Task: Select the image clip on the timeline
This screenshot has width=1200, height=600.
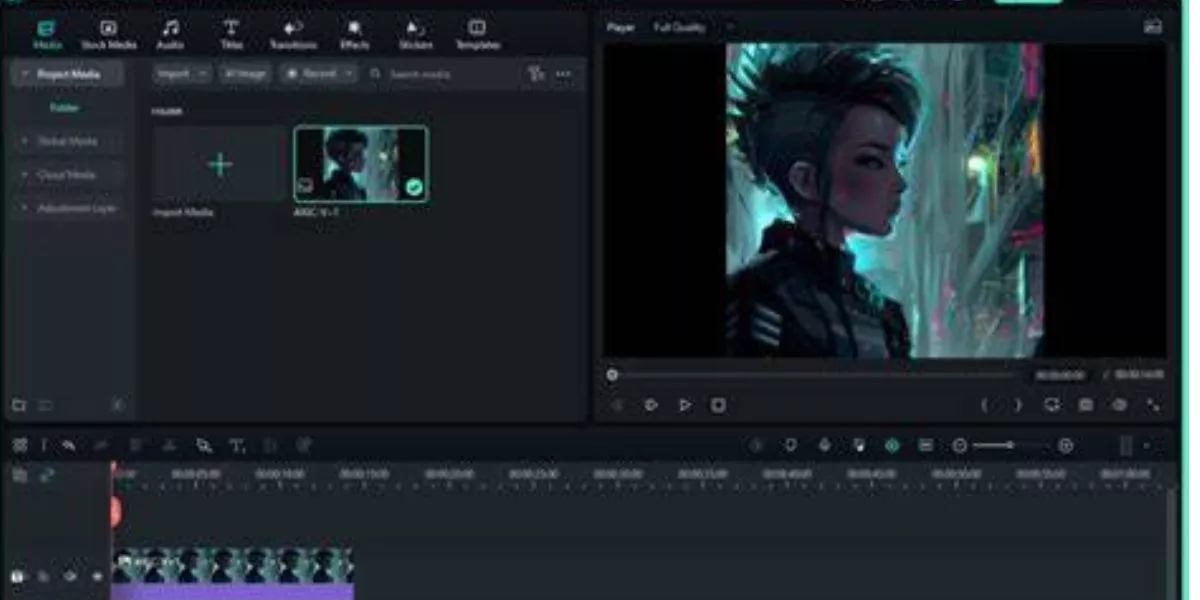Action: tap(232, 573)
